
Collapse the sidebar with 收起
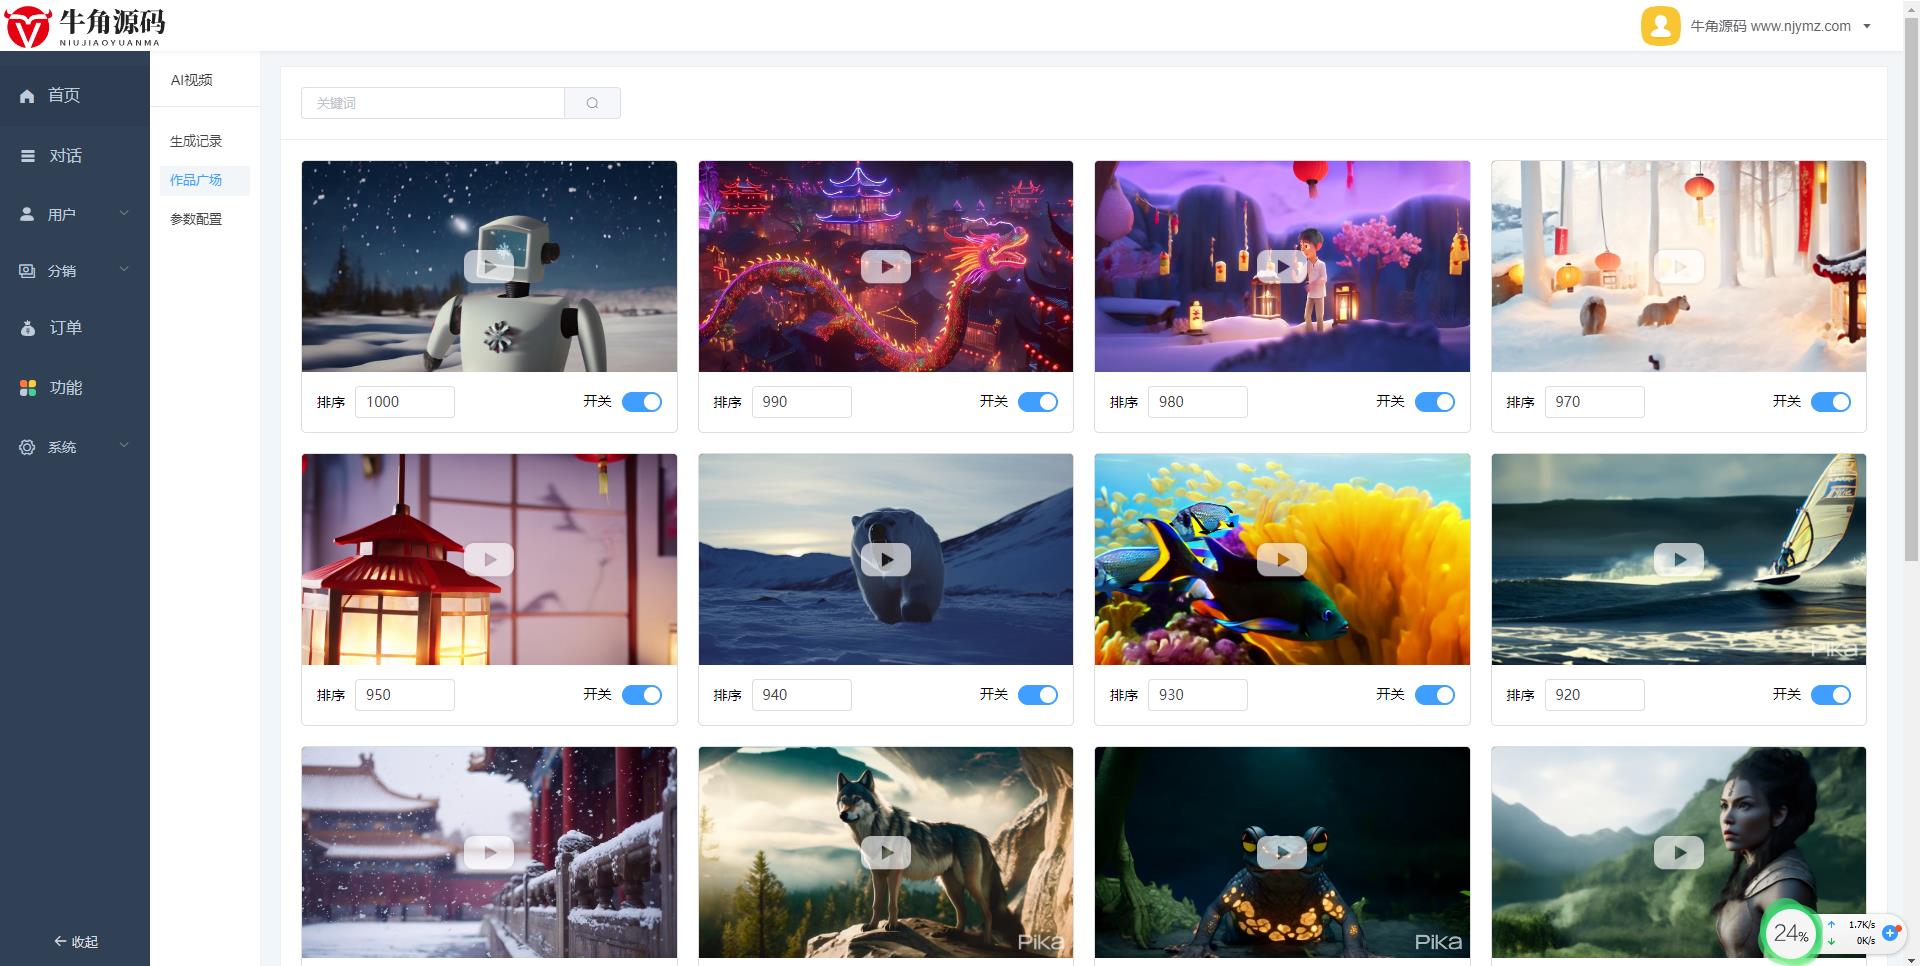(76, 942)
